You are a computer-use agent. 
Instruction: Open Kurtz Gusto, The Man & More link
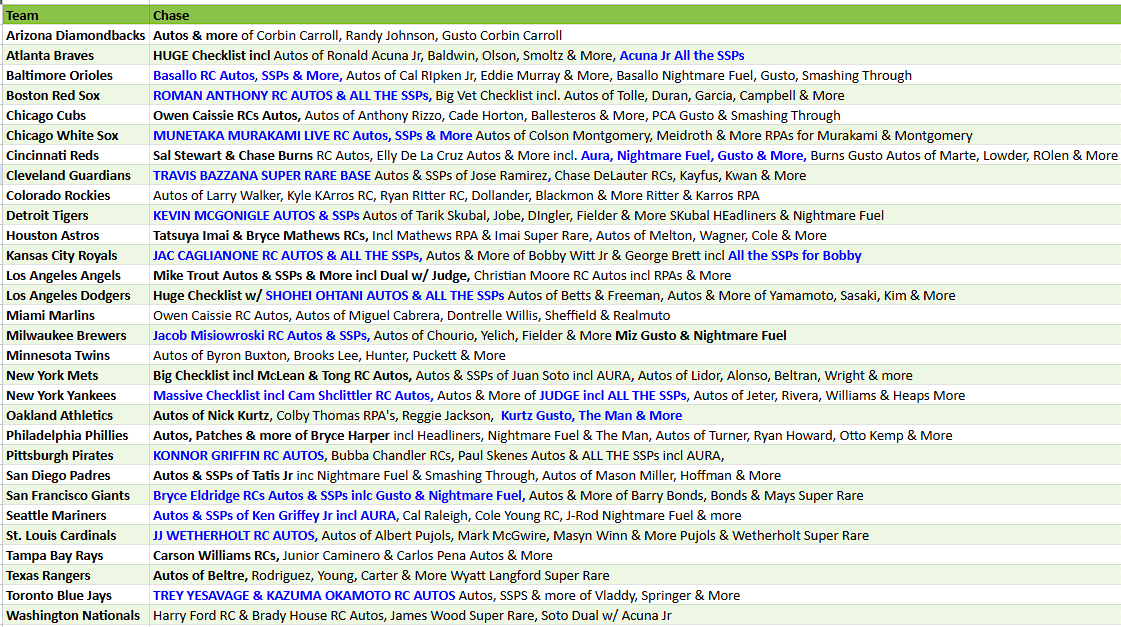(x=591, y=415)
